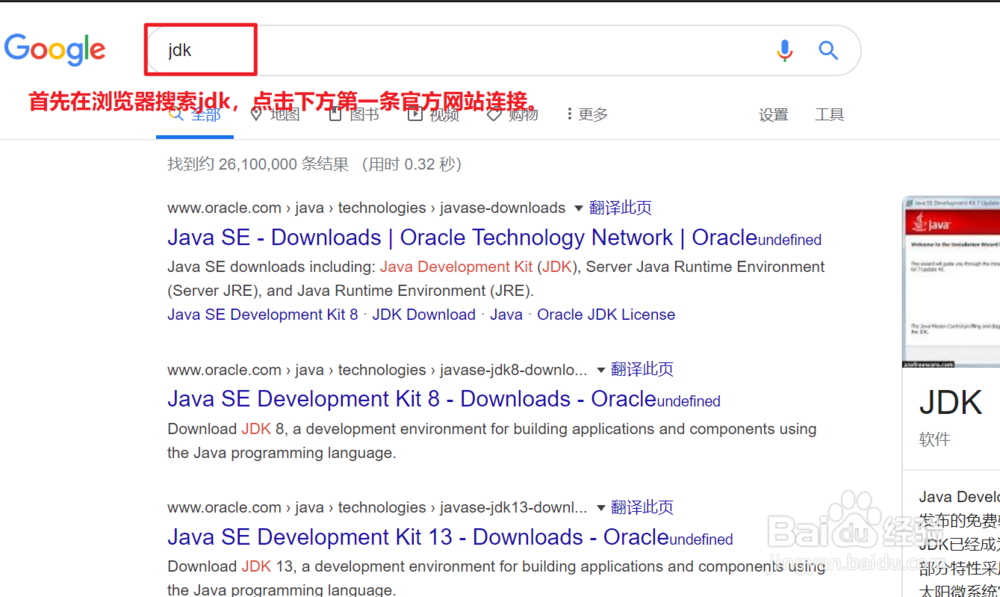Image resolution: width=1000 pixels, height=597 pixels.
Task: Click 翻译此页 for javase-downloads result
Action: click(x=620, y=208)
